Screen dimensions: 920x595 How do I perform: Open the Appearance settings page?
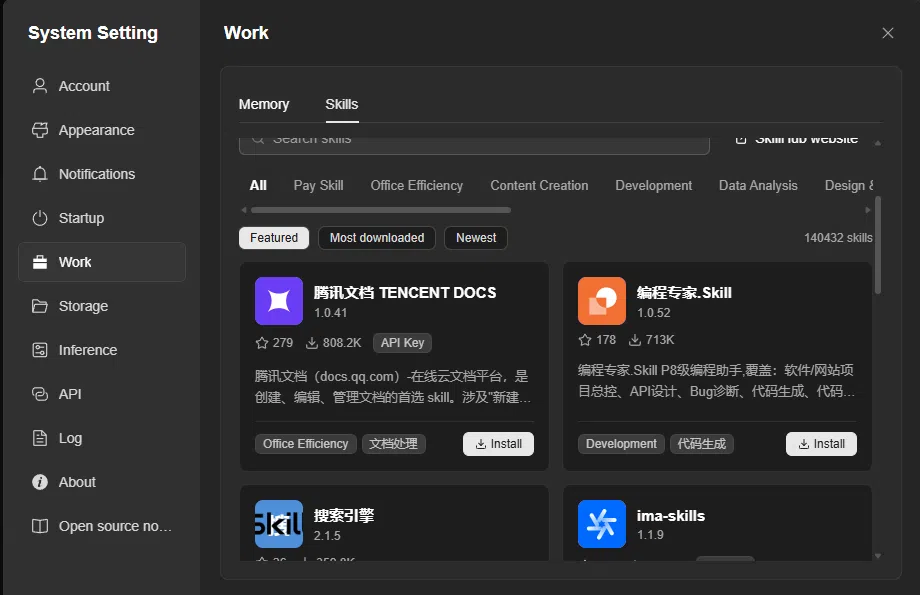(x=102, y=130)
